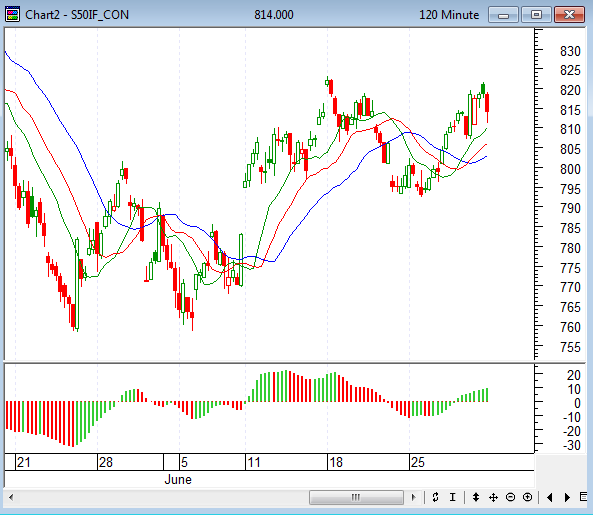Viewport: 593px width, 515px height.
Task: Click the scrollbar left arrow
Action: tap(11, 497)
